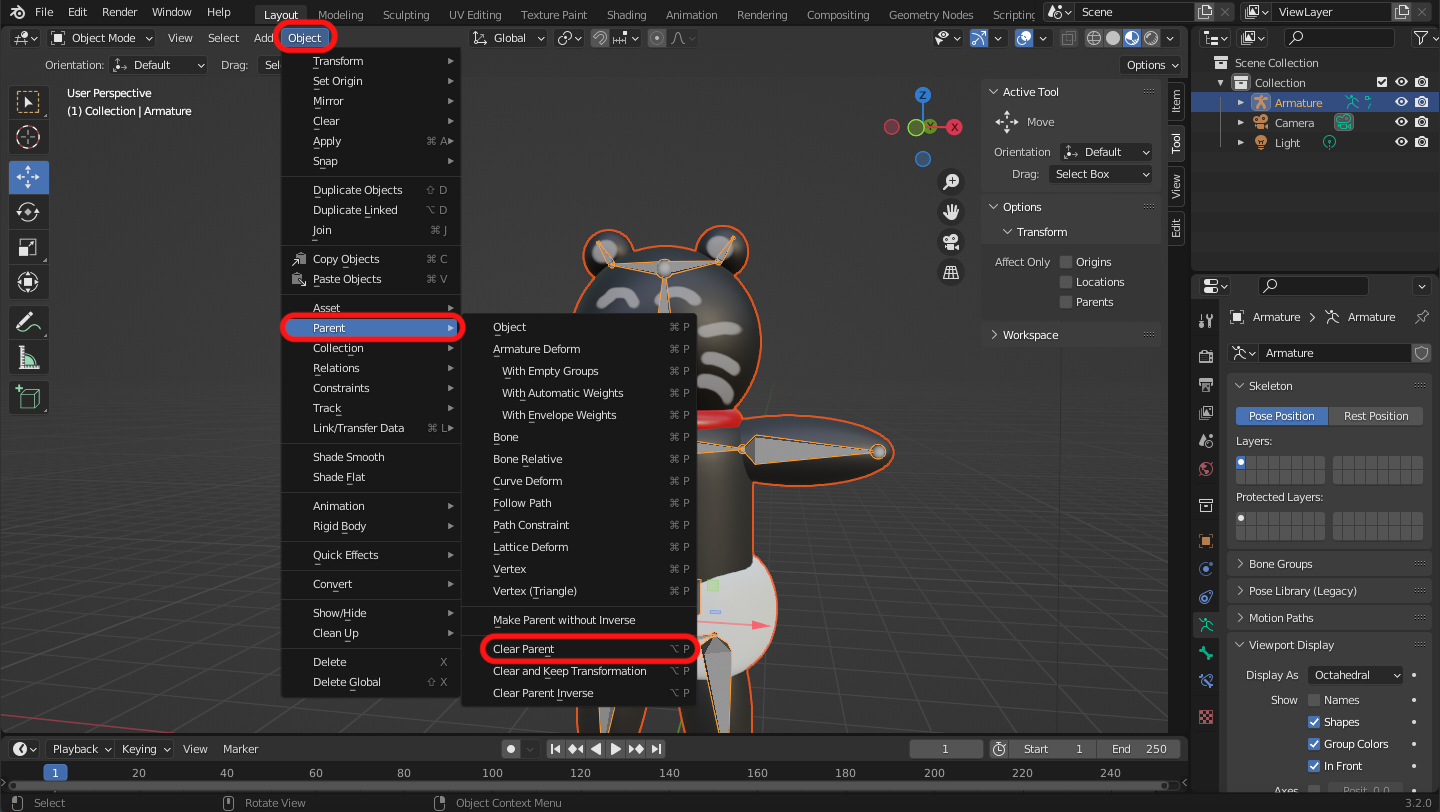Open the Render properties tab icon

1206,357
